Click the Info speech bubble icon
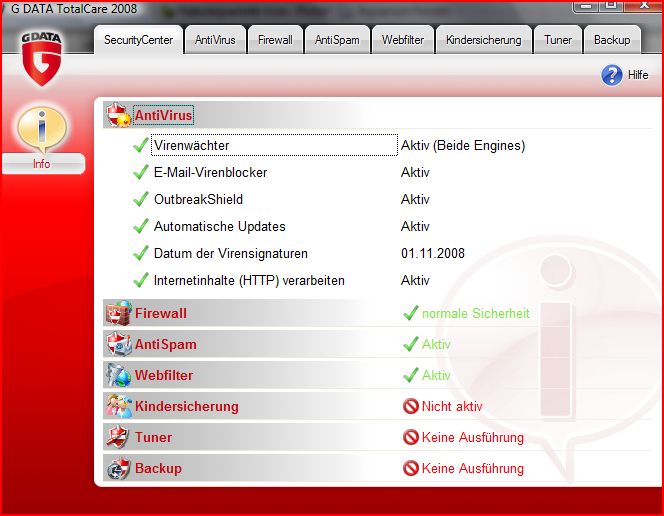The image size is (664, 516). coord(42,129)
